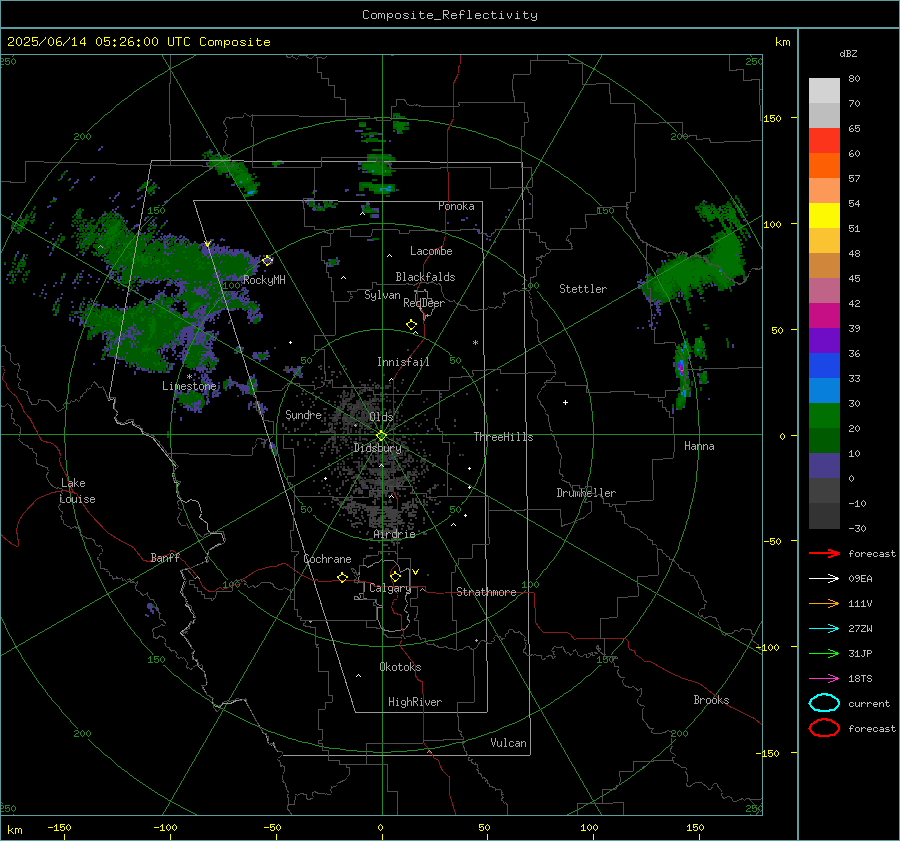This screenshot has width=900, height=841.
Task: Click the Stettler town label
Action: [583, 289]
